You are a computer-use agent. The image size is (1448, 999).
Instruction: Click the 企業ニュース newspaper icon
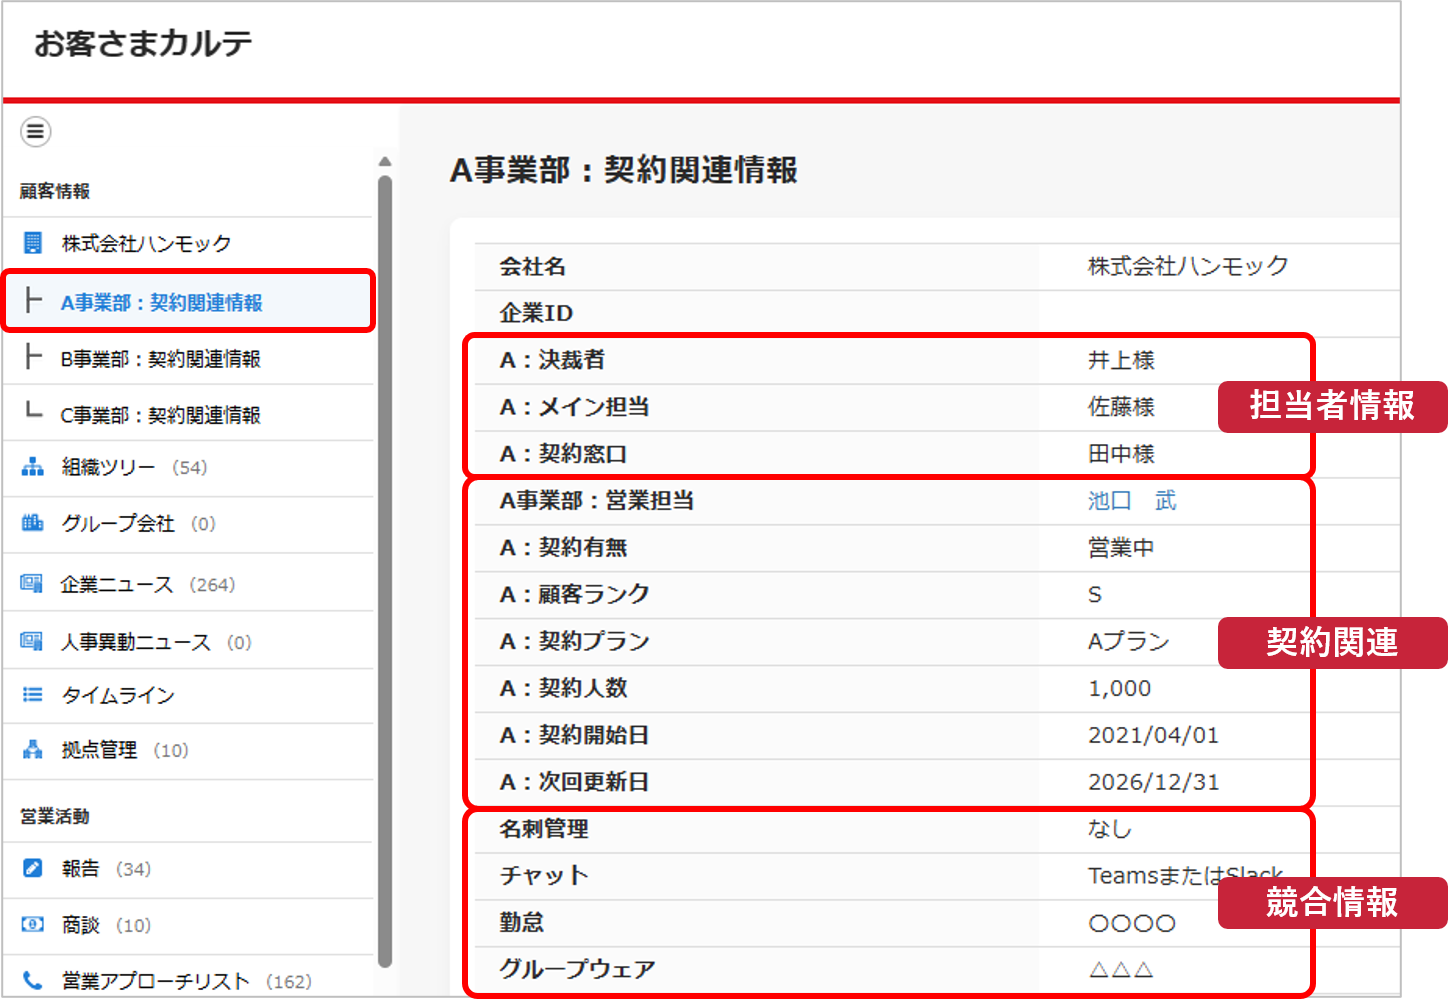[32, 584]
